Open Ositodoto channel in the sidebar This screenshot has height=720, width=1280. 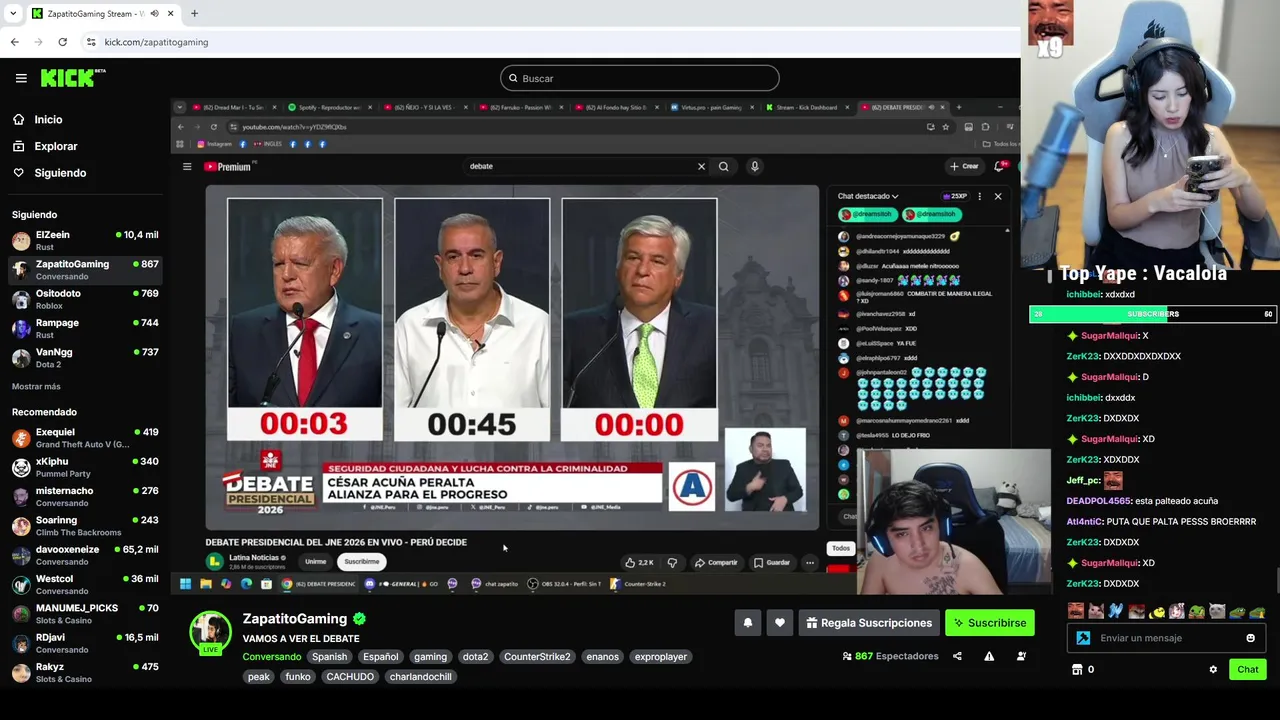[x=85, y=299]
